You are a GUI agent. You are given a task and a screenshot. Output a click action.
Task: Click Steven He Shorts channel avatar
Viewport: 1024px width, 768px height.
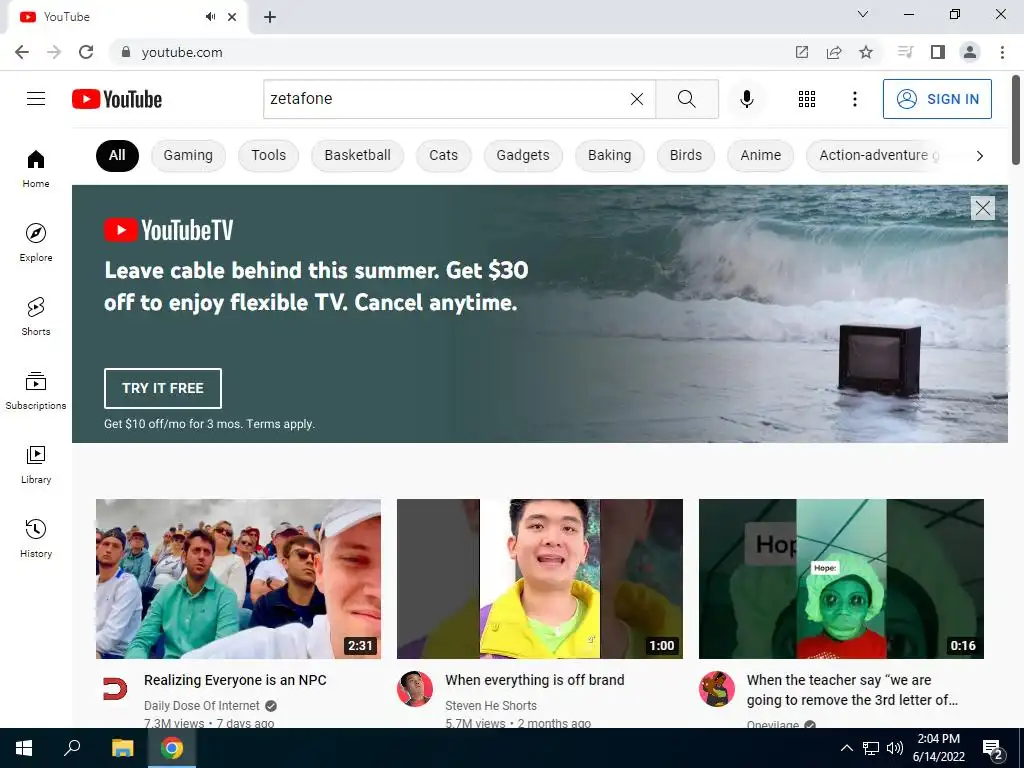tap(415, 688)
